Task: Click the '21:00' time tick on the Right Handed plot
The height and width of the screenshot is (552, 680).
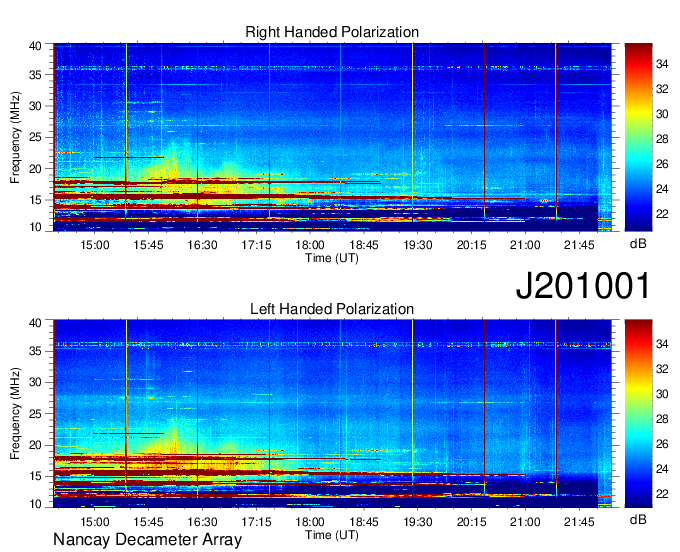Action: point(525,245)
